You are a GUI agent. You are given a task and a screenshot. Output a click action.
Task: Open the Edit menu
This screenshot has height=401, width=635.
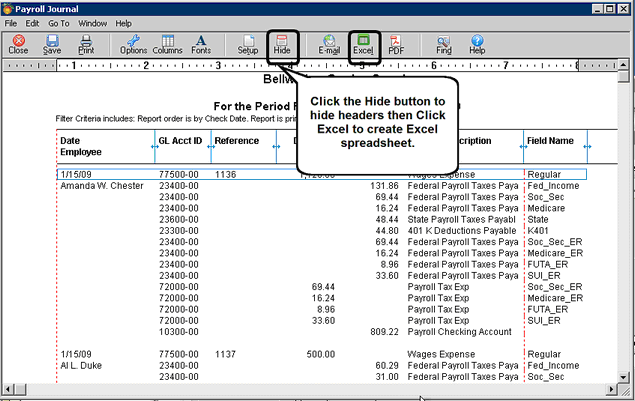coord(32,23)
